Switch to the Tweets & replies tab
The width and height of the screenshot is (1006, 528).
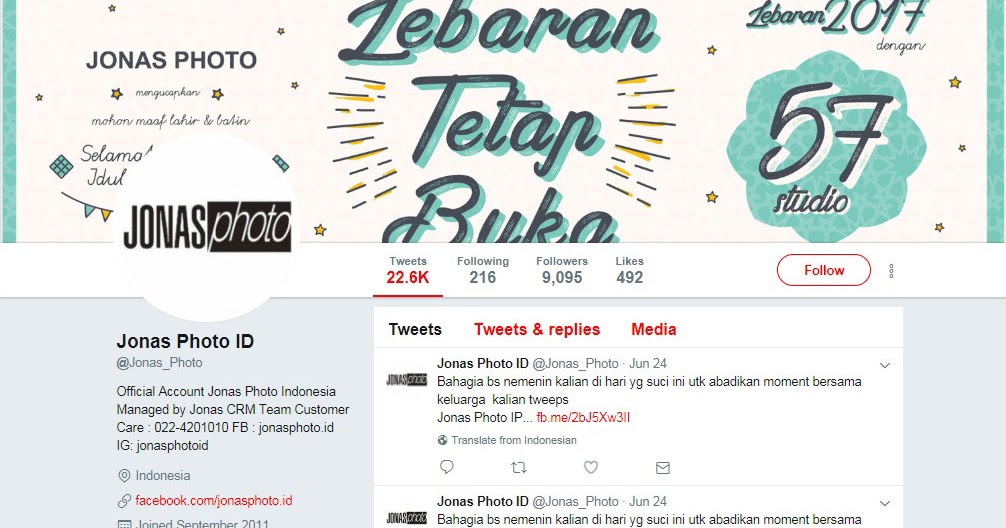[x=537, y=329]
